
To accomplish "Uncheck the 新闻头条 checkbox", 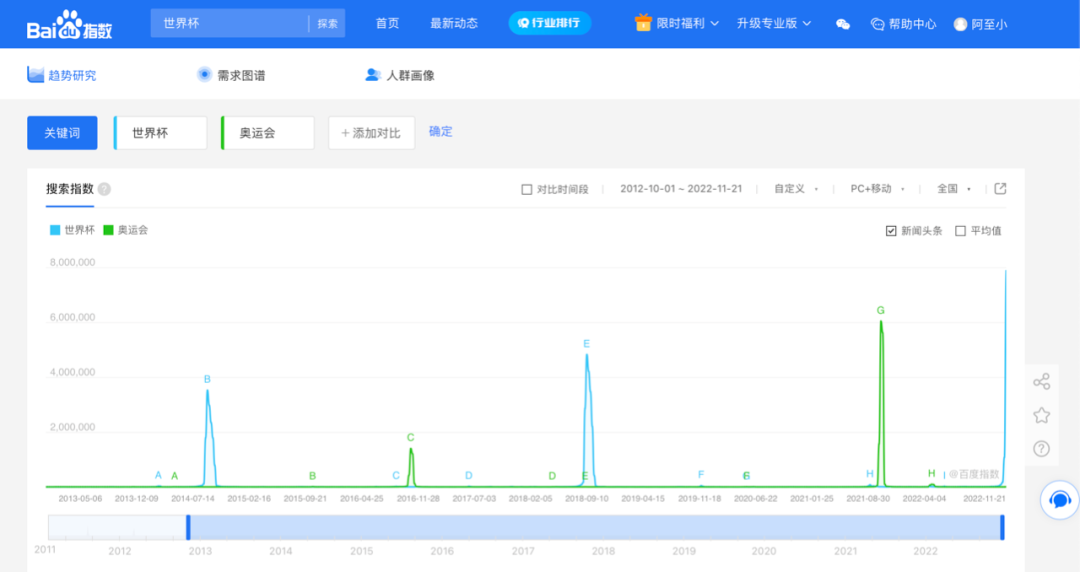I will (x=891, y=231).
